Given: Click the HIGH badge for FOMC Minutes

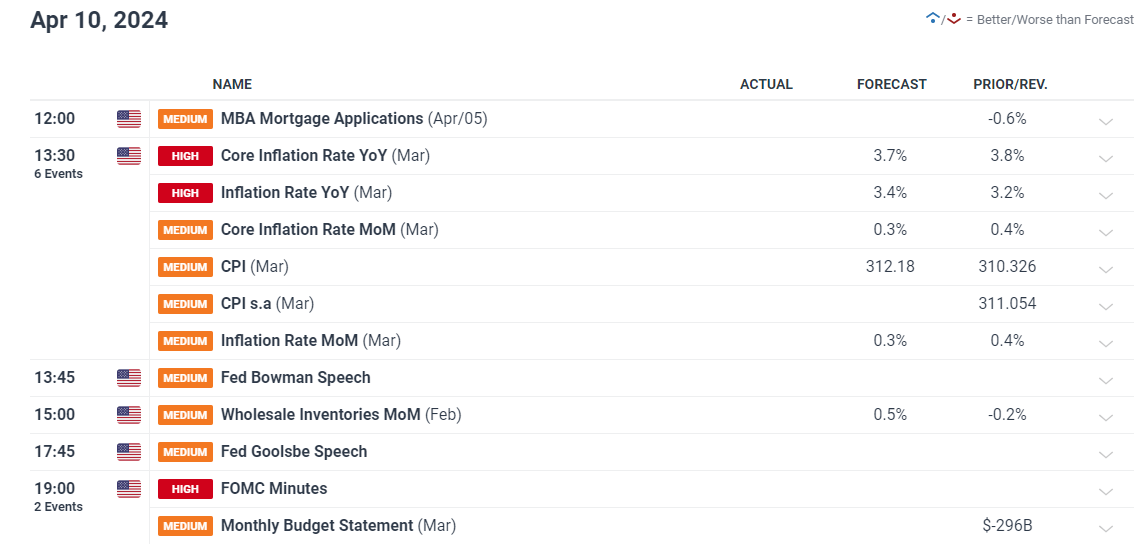Looking at the screenshot, I should pyautogui.click(x=186, y=489).
